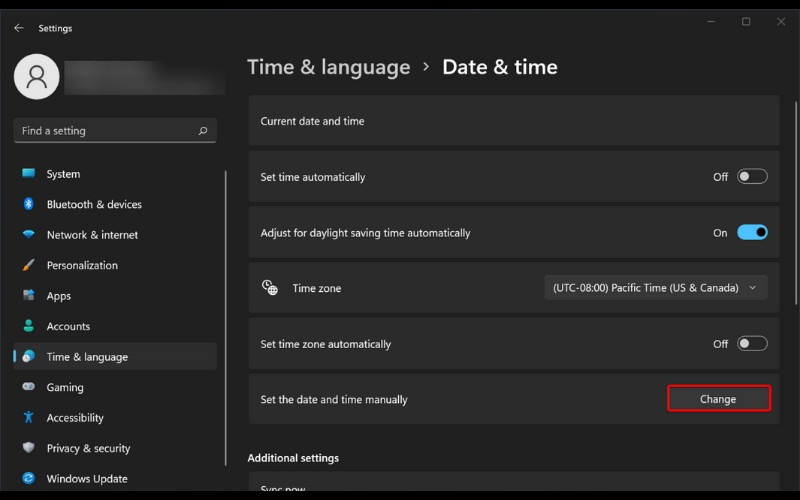Enable Set time automatically toggle

(x=752, y=177)
